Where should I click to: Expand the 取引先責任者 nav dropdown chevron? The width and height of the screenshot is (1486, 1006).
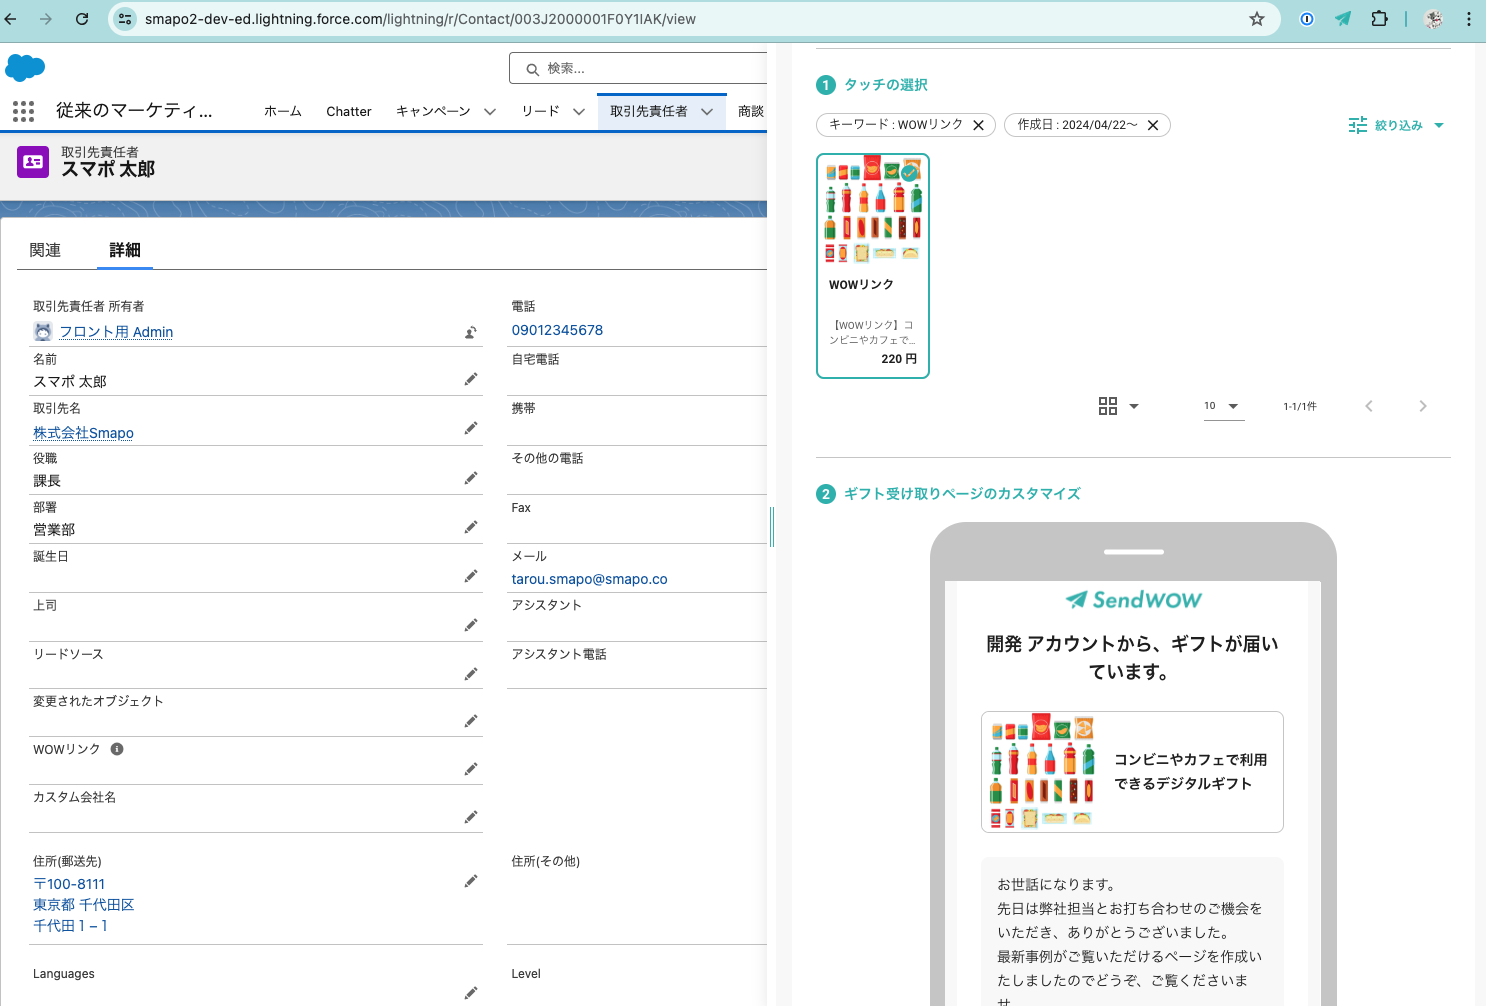point(707,111)
